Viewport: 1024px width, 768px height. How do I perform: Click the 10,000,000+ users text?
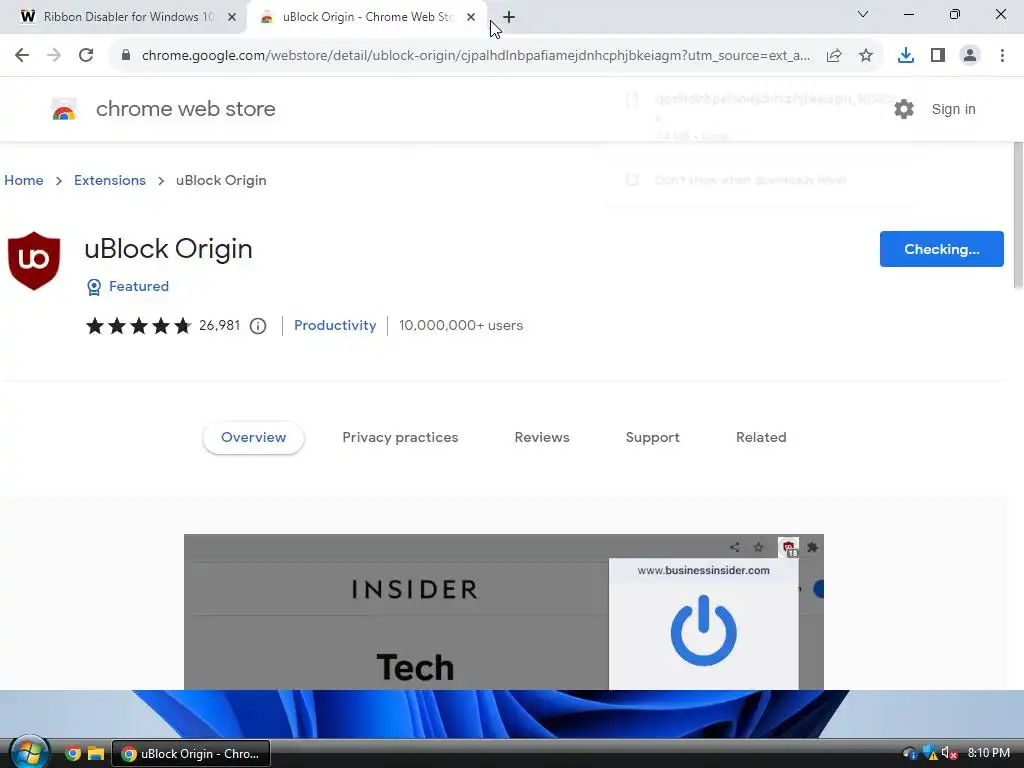tap(461, 325)
